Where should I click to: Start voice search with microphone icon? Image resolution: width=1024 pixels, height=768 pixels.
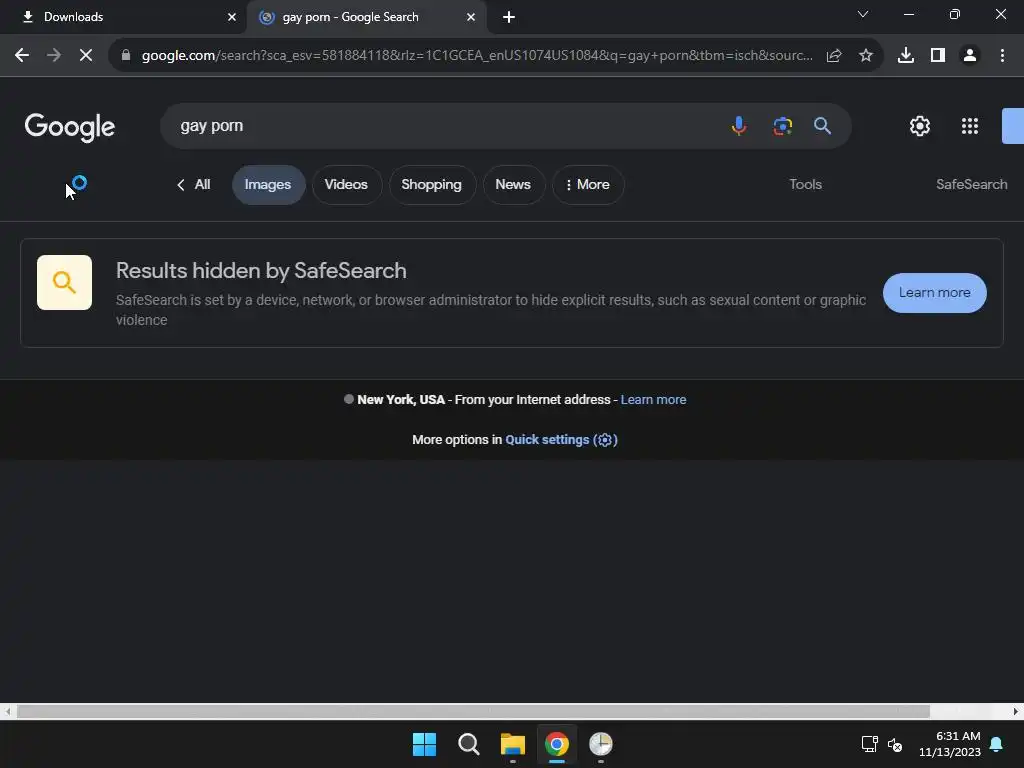coord(739,125)
